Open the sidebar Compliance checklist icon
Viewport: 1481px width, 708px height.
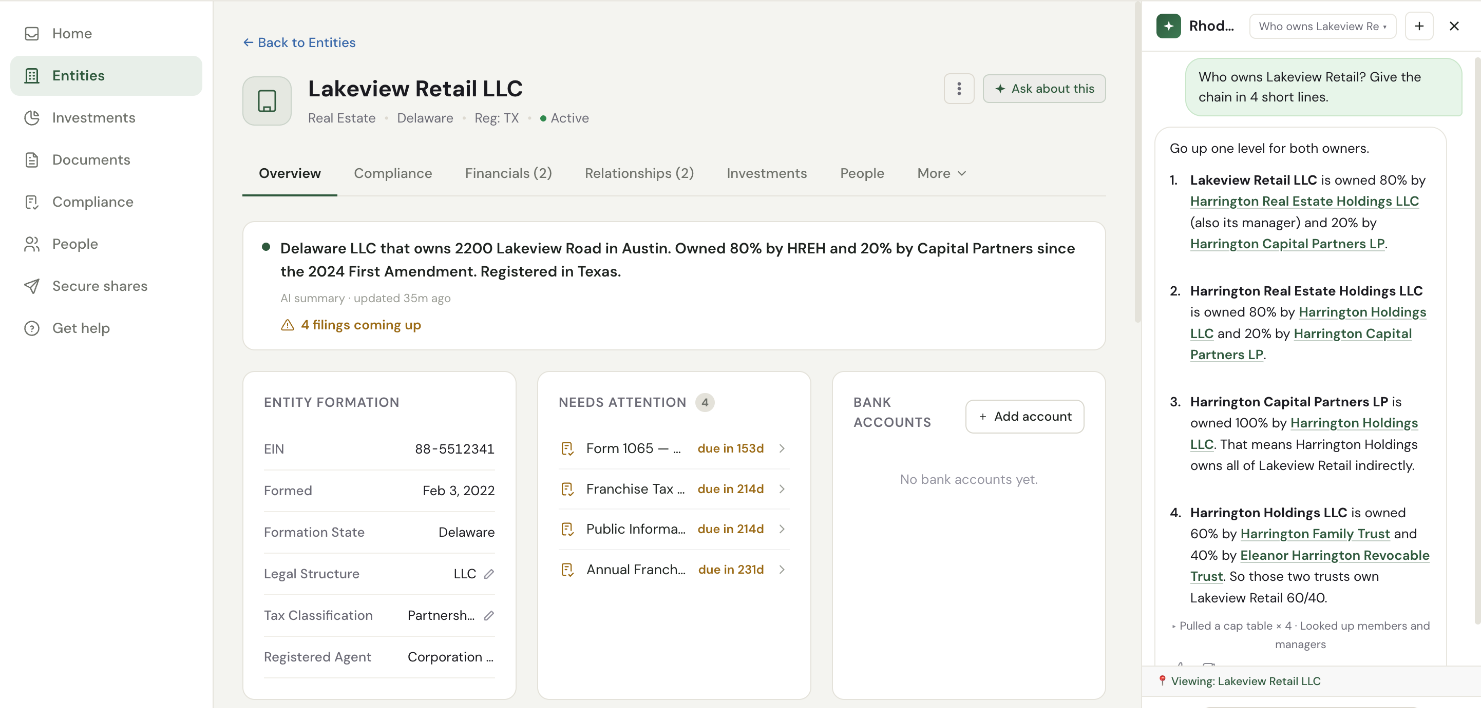click(32, 201)
